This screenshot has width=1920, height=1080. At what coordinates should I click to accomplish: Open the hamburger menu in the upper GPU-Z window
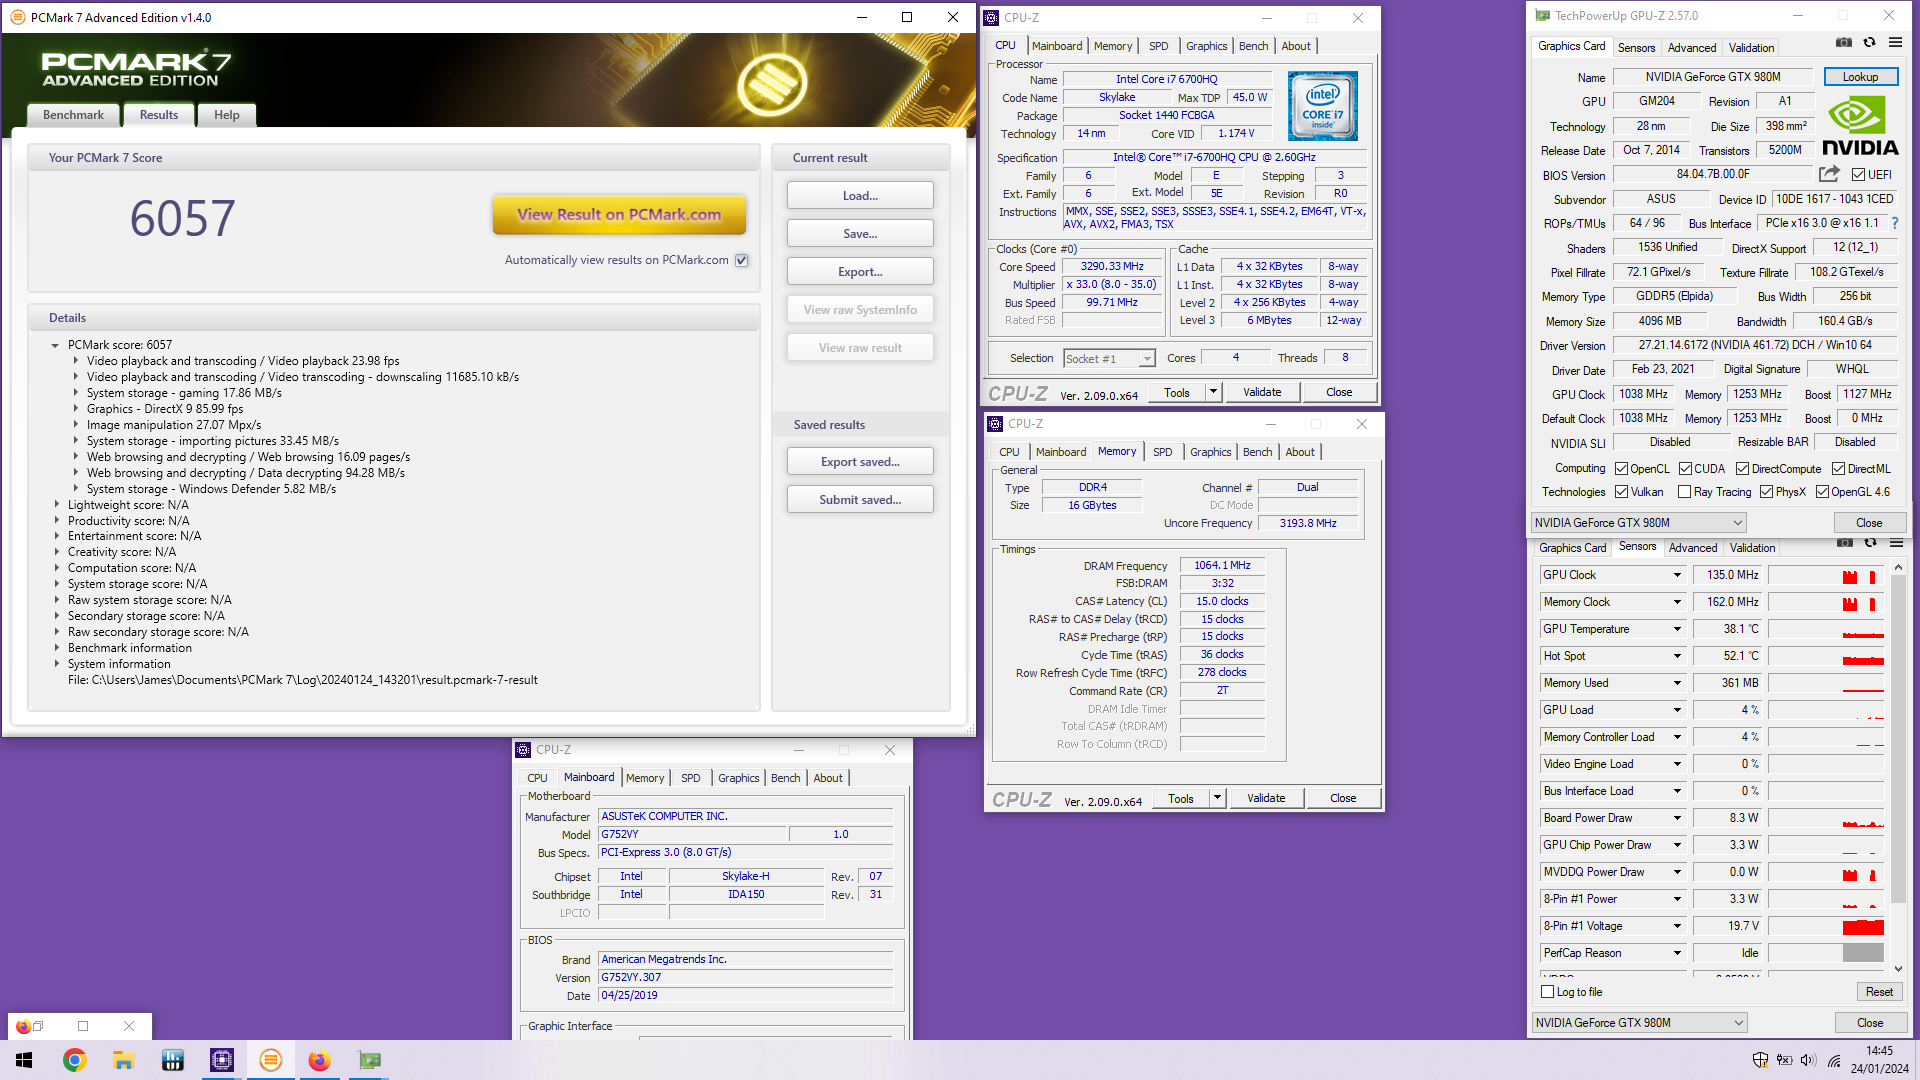coord(1895,43)
